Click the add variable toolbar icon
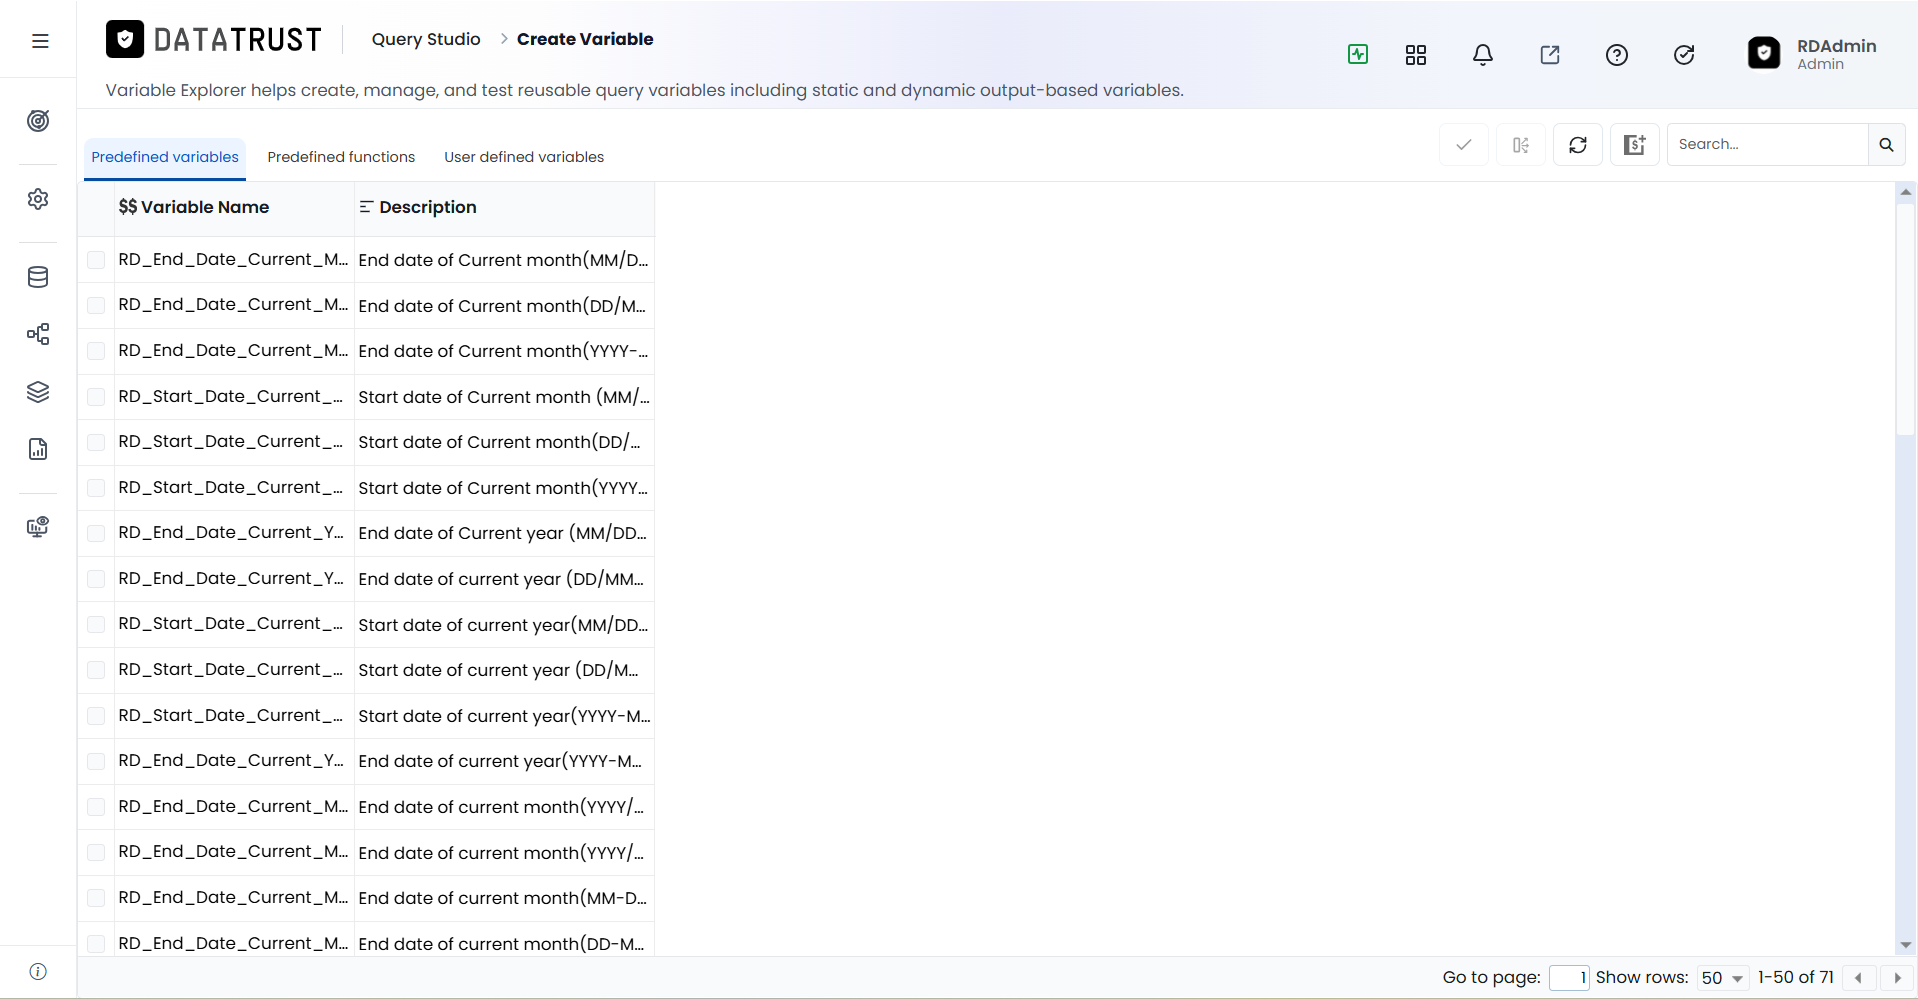This screenshot has height=999, width=1918. (x=1635, y=145)
